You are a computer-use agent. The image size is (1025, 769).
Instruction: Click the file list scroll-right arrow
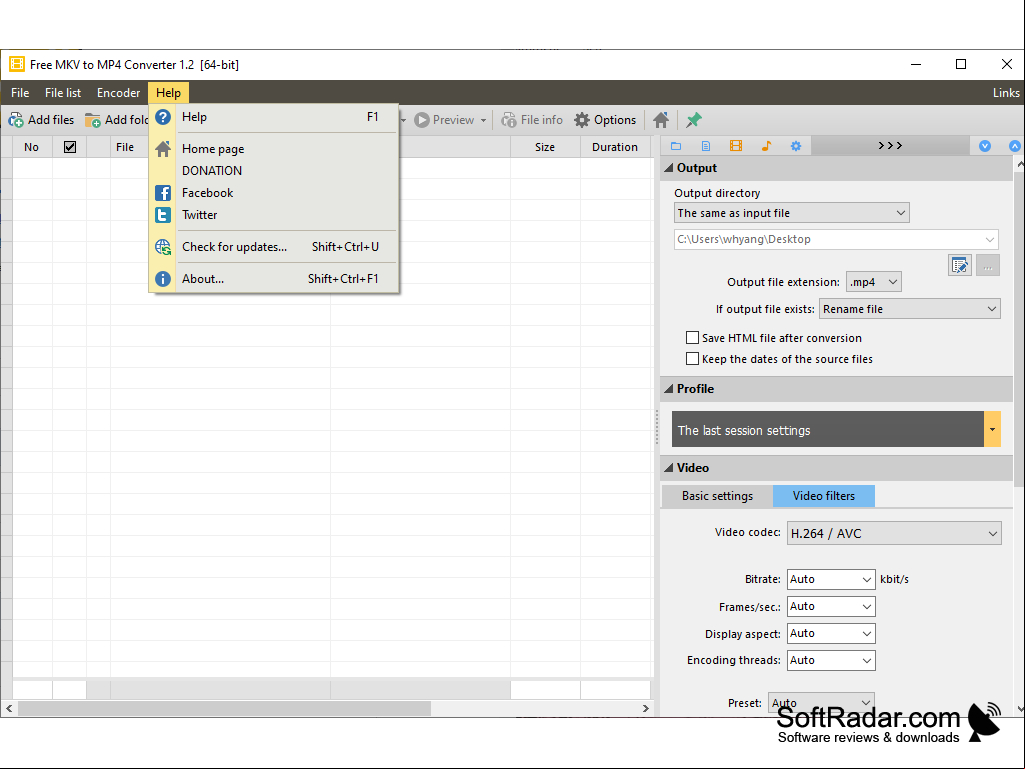tap(646, 708)
